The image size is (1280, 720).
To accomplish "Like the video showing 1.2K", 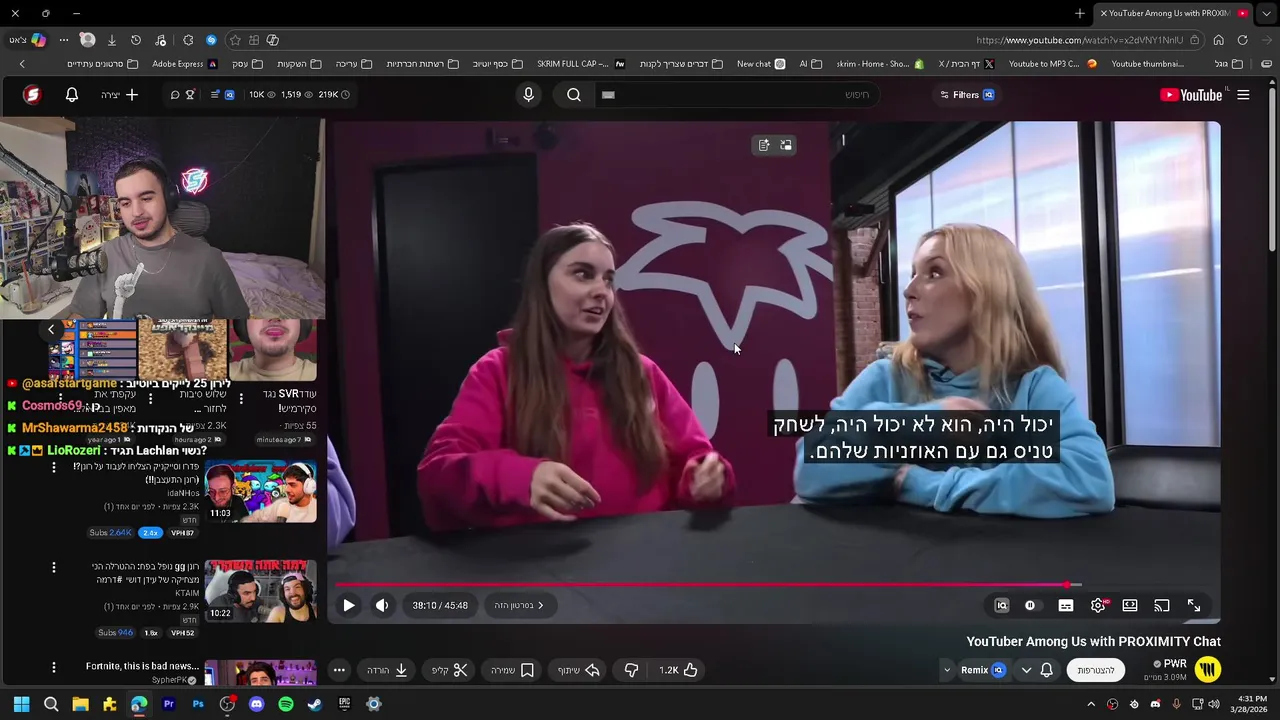I will [679, 670].
